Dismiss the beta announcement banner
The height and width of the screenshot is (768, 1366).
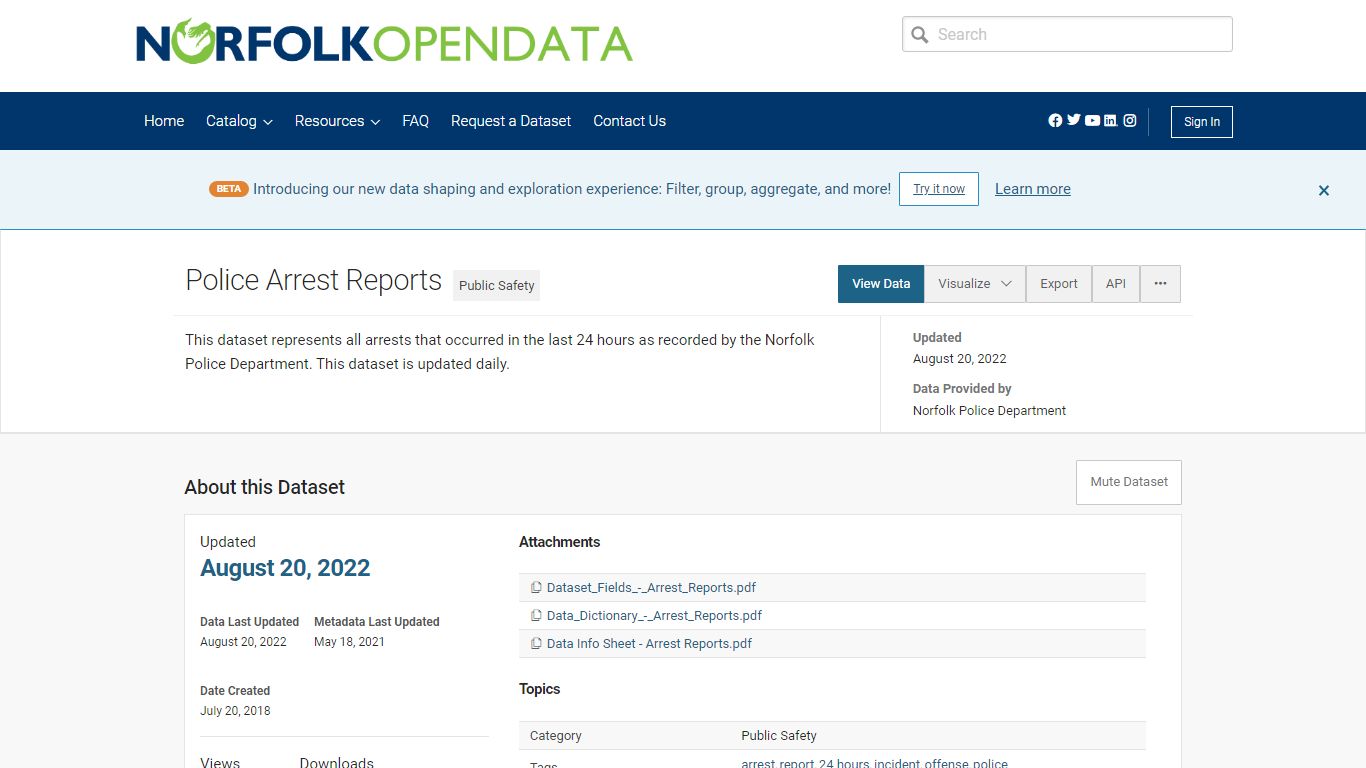1324,190
